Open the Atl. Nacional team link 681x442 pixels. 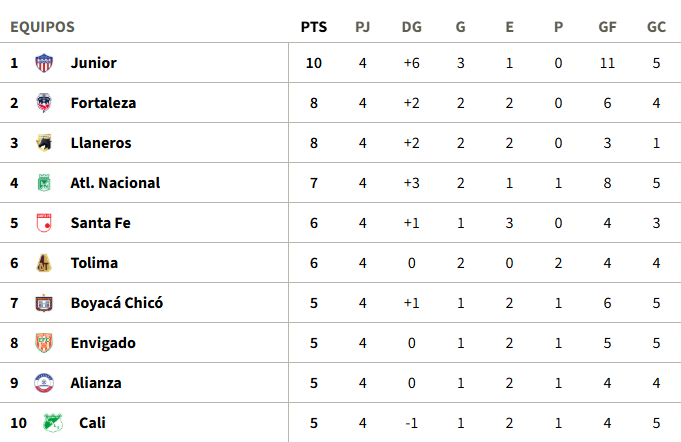115,183
